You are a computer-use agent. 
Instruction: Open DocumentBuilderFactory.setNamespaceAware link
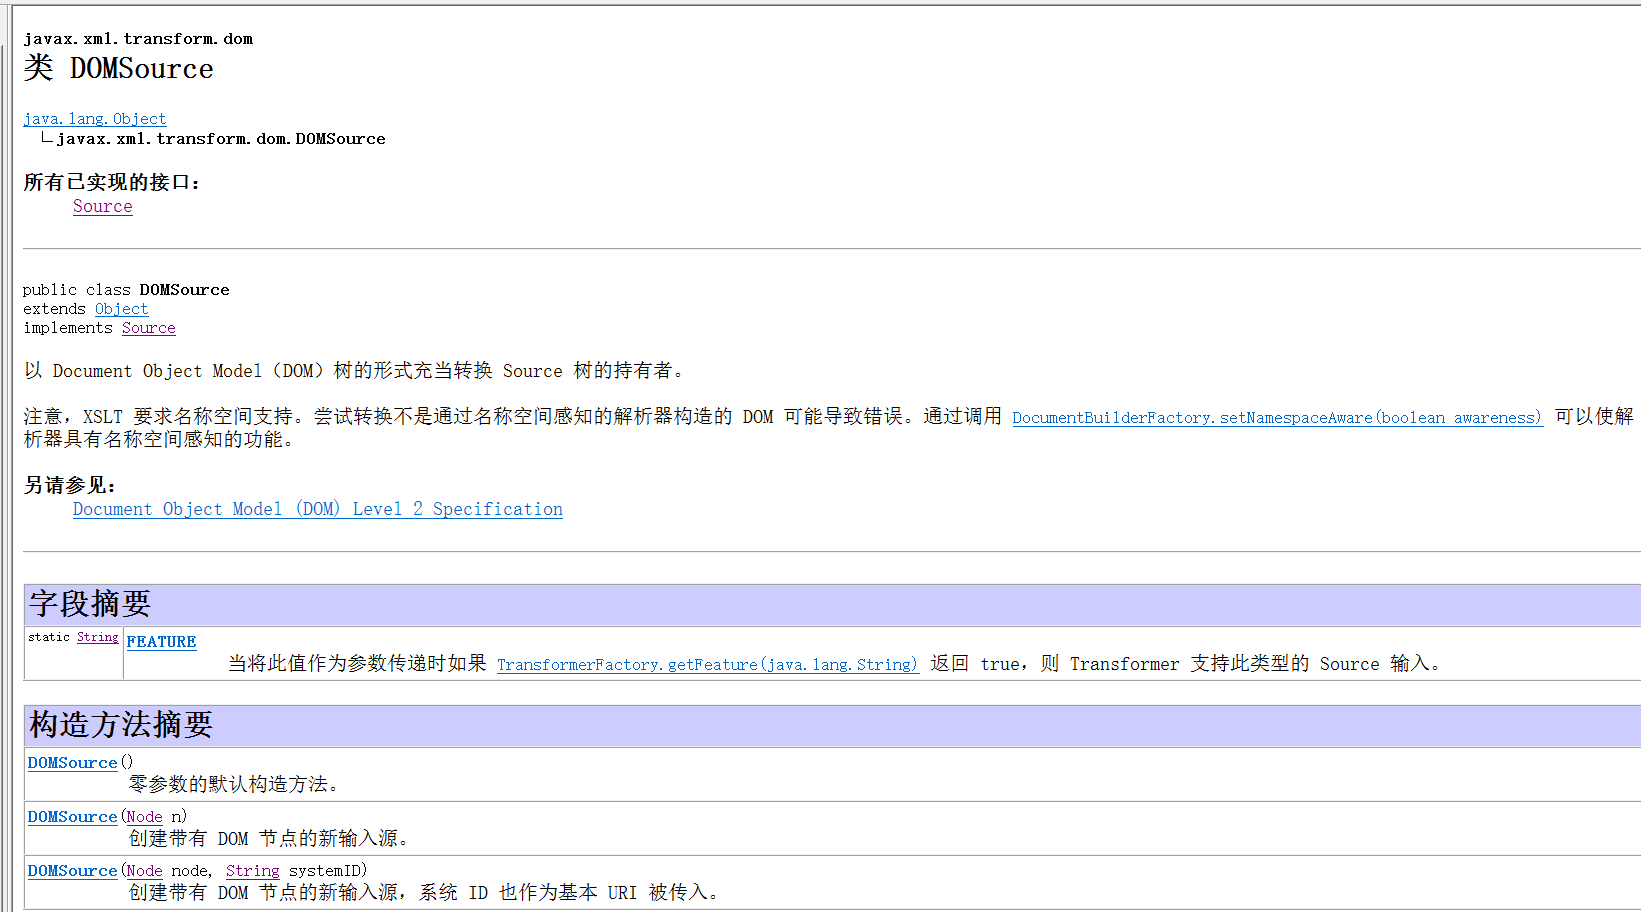pos(1277,417)
